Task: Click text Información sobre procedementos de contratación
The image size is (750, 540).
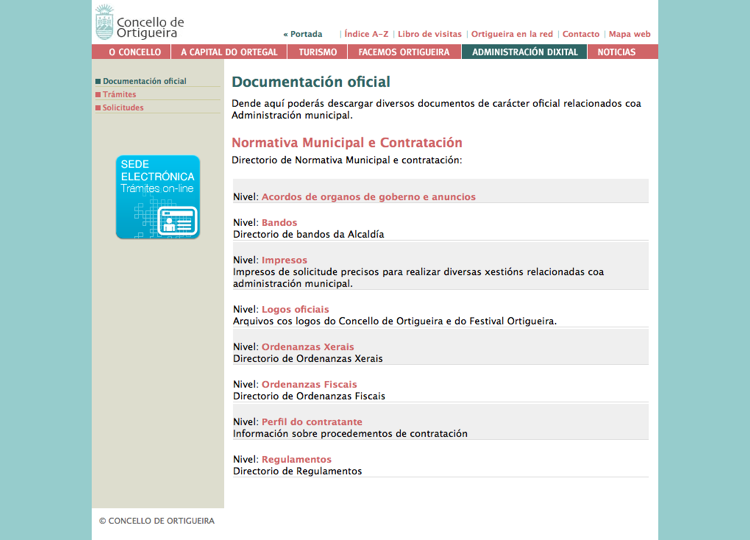Action: pos(350,434)
